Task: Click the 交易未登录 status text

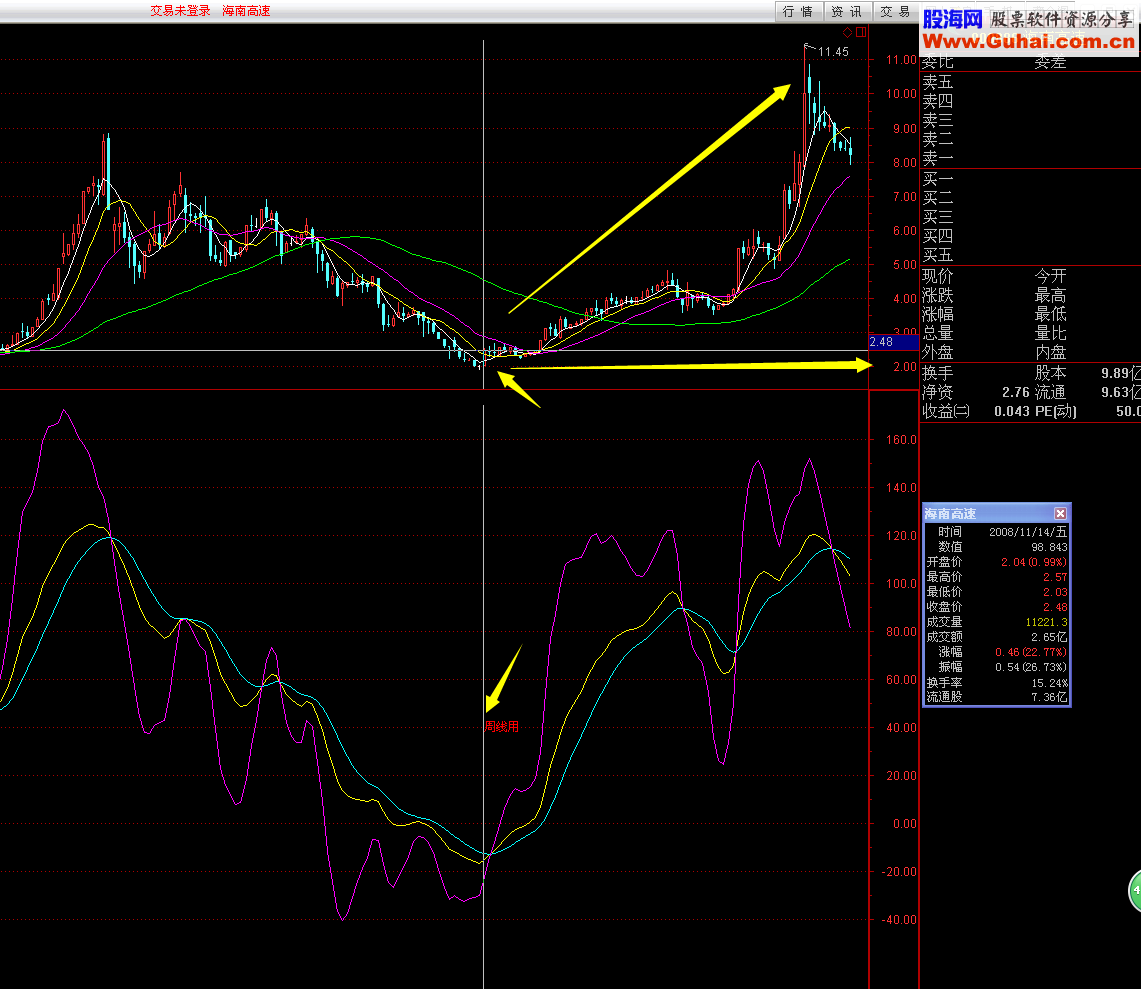Action: coord(180,11)
